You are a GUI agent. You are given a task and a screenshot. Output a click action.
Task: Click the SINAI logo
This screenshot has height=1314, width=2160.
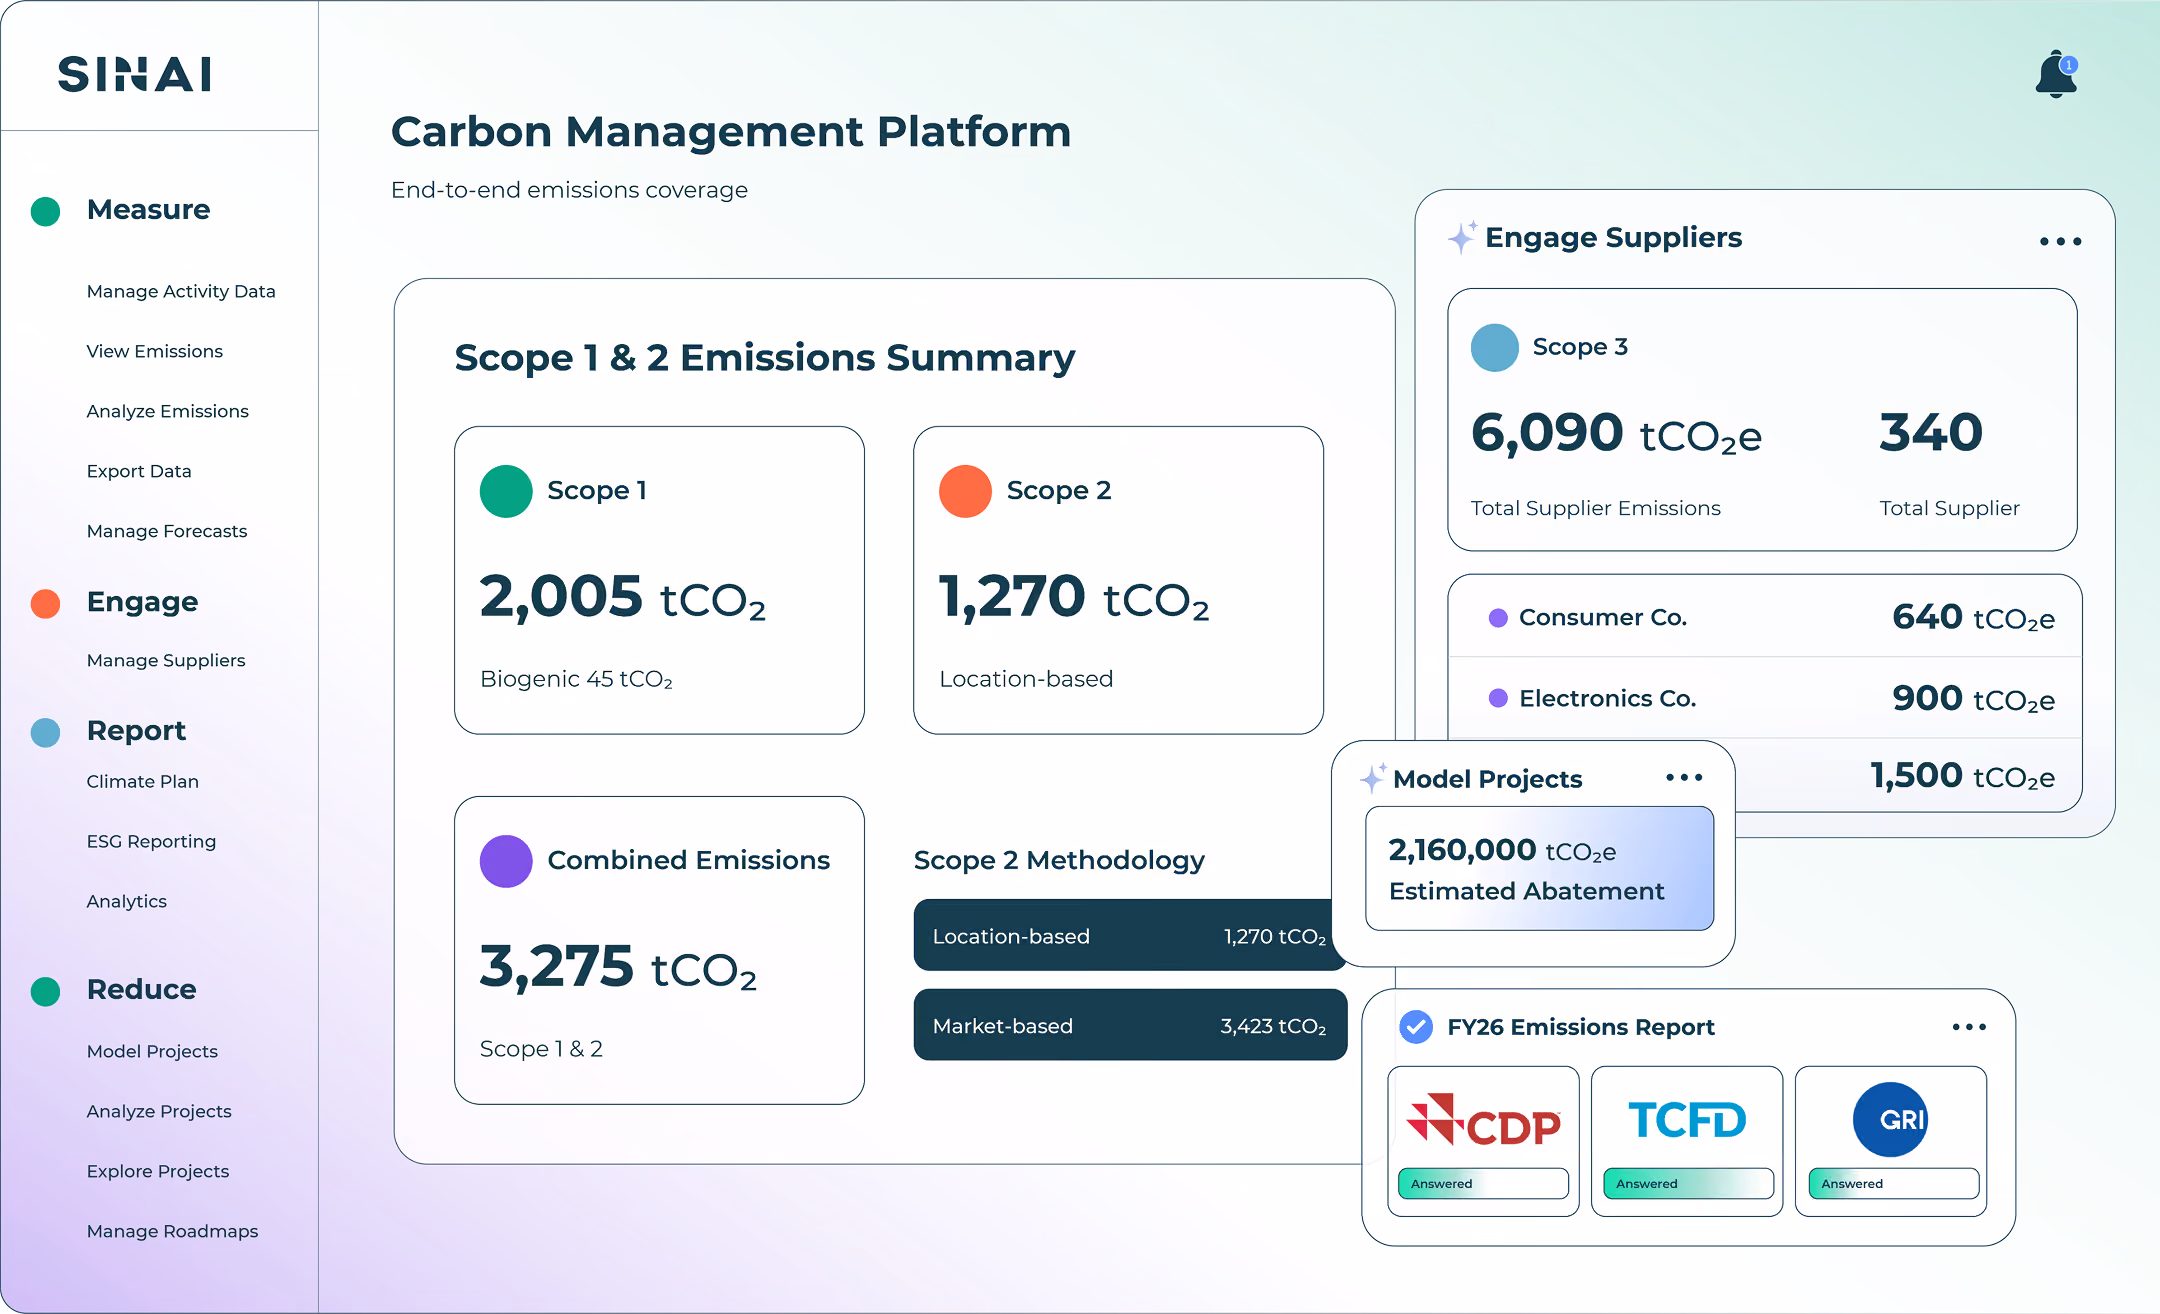click(135, 75)
